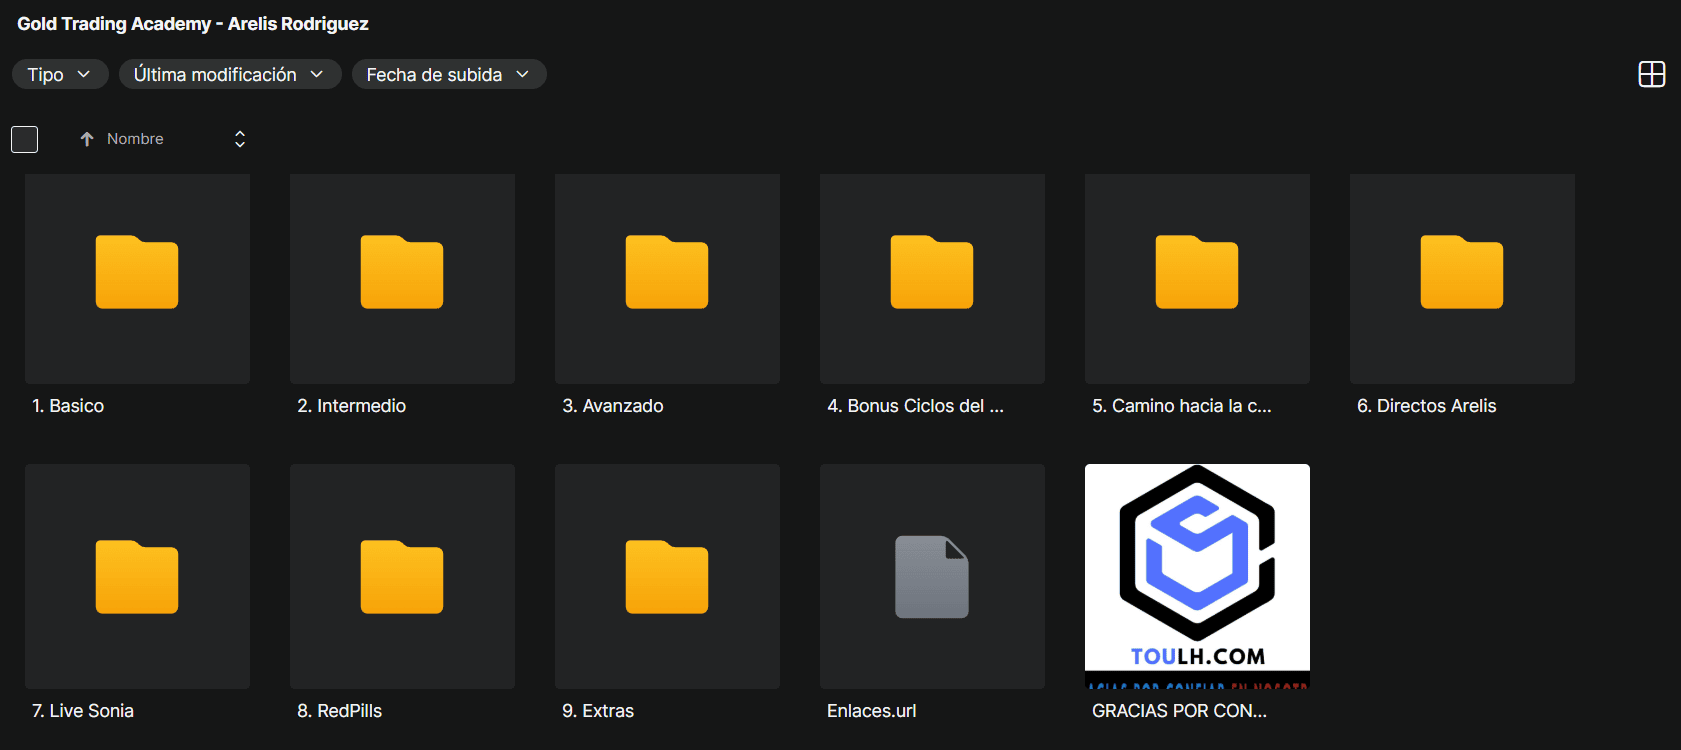Open the 2. Intermedio folder icon

pyautogui.click(x=402, y=273)
